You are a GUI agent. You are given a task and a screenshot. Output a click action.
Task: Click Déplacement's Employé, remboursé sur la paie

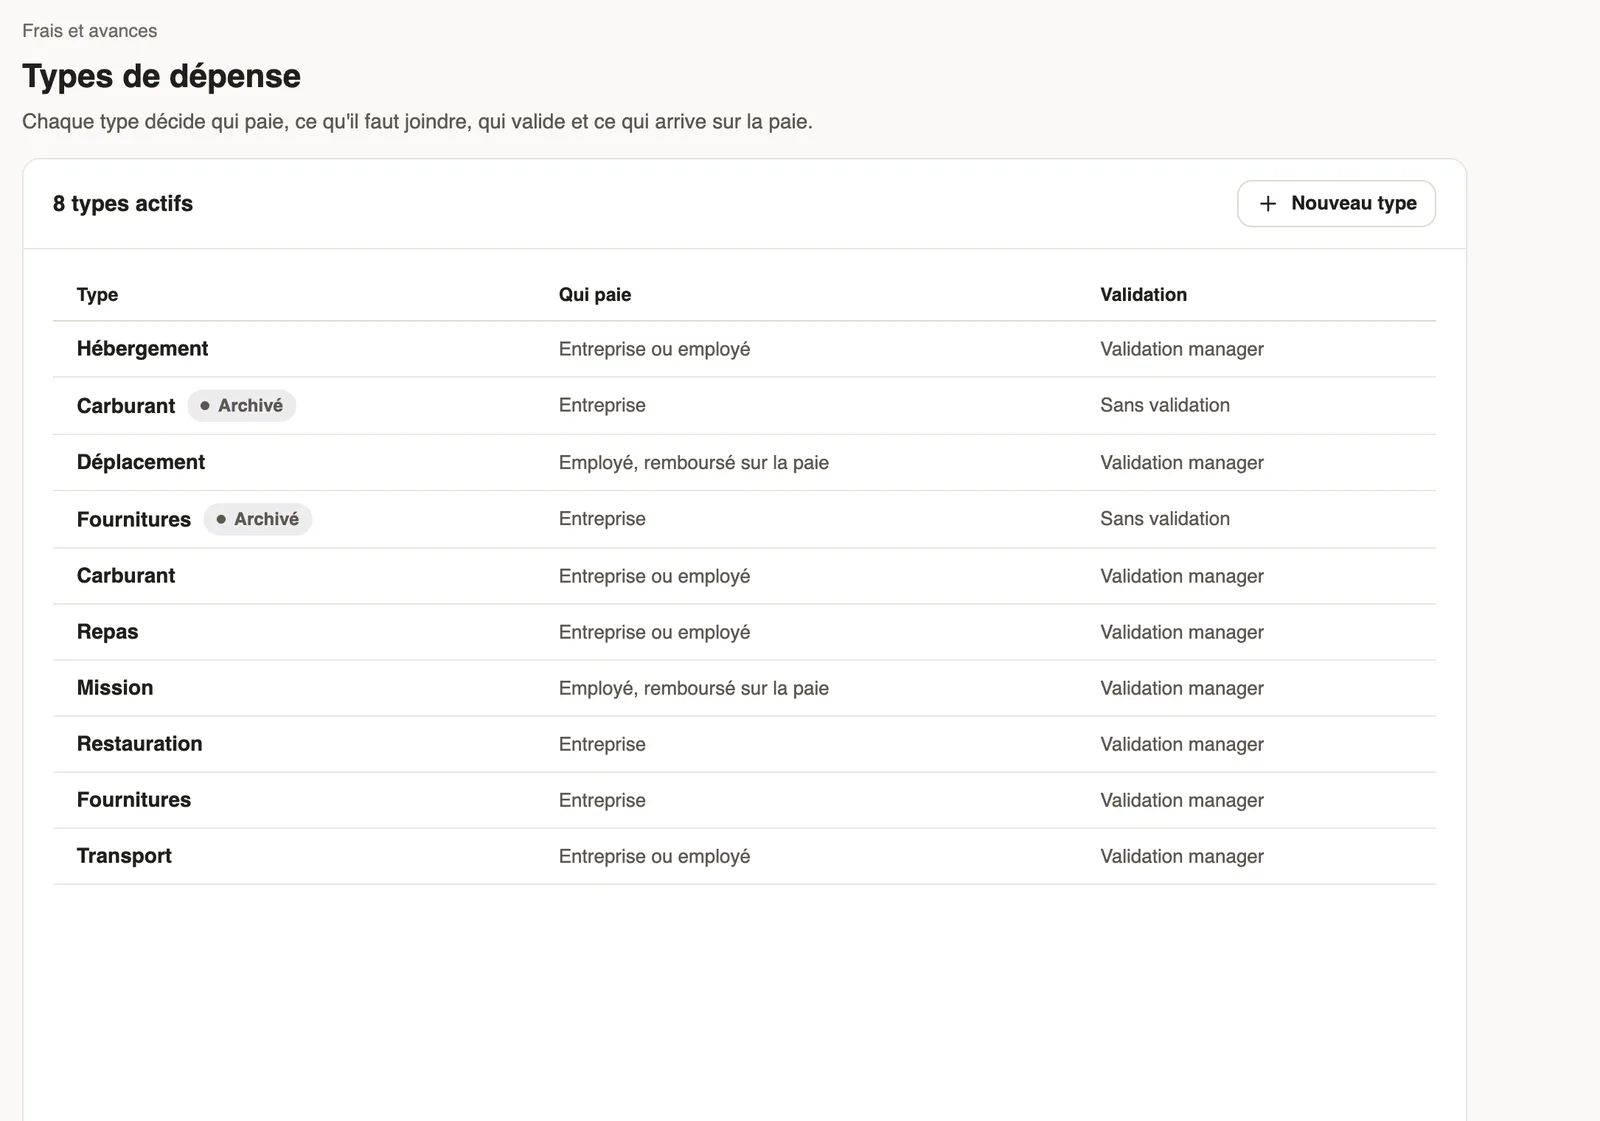point(694,462)
